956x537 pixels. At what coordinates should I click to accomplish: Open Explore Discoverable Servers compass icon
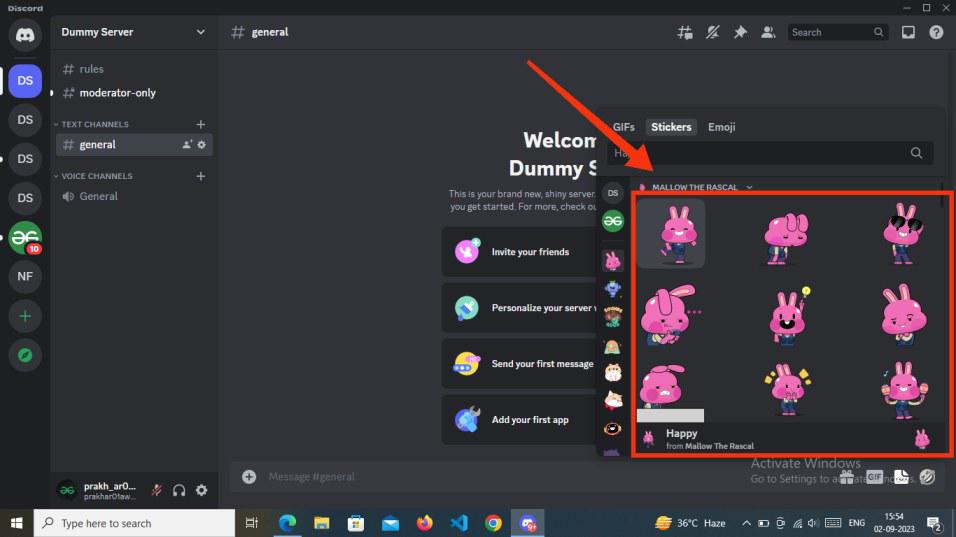coord(25,355)
